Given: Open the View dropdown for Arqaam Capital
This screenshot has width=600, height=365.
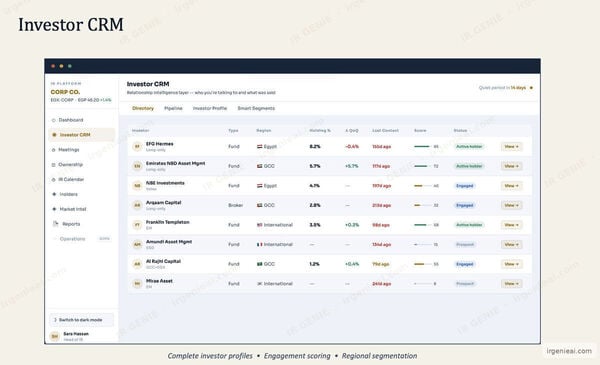Looking at the screenshot, I should pyautogui.click(x=511, y=205).
